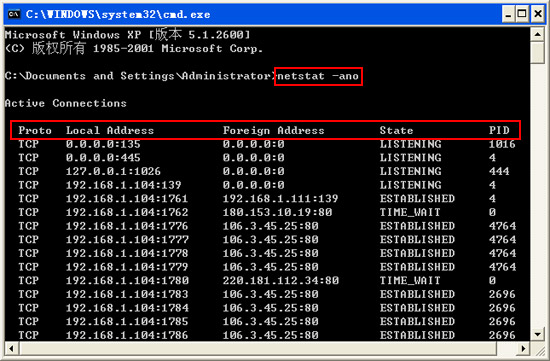Click the vertical scrollbar down arrow
The width and height of the screenshot is (550, 361).
coord(537,334)
